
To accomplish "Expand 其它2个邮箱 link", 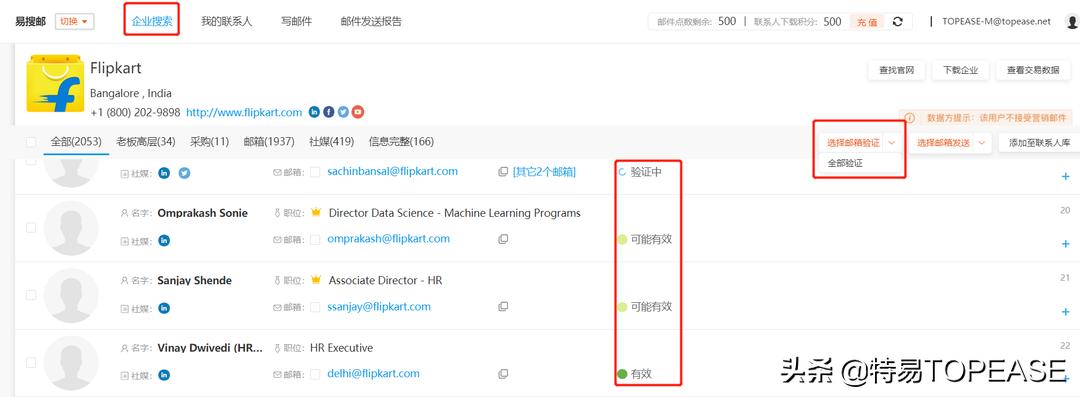I will pos(544,172).
